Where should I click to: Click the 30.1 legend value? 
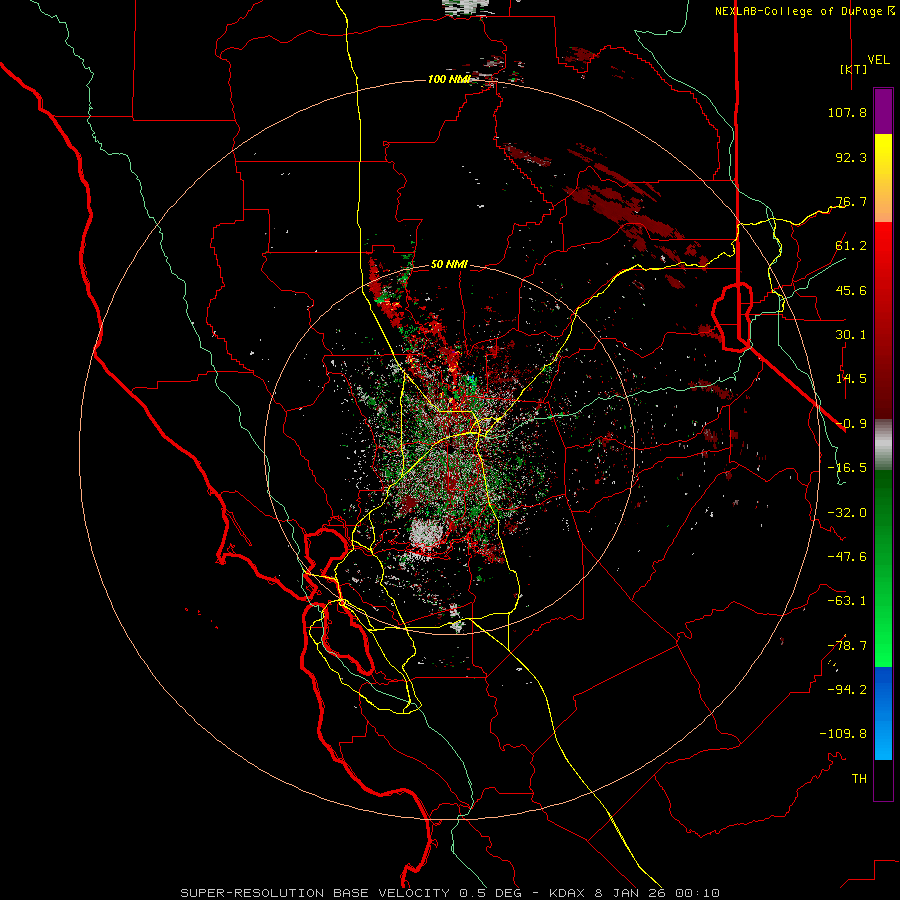coord(851,335)
